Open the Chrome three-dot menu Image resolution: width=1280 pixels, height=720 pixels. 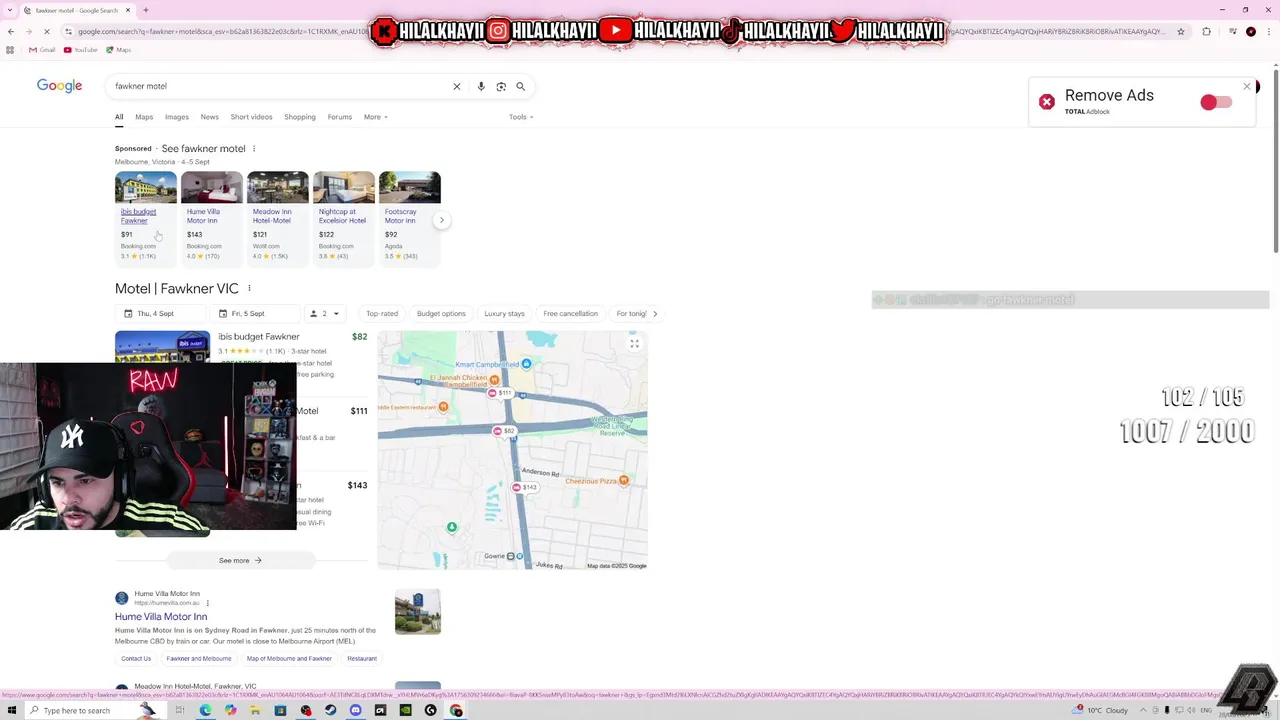click(1269, 31)
